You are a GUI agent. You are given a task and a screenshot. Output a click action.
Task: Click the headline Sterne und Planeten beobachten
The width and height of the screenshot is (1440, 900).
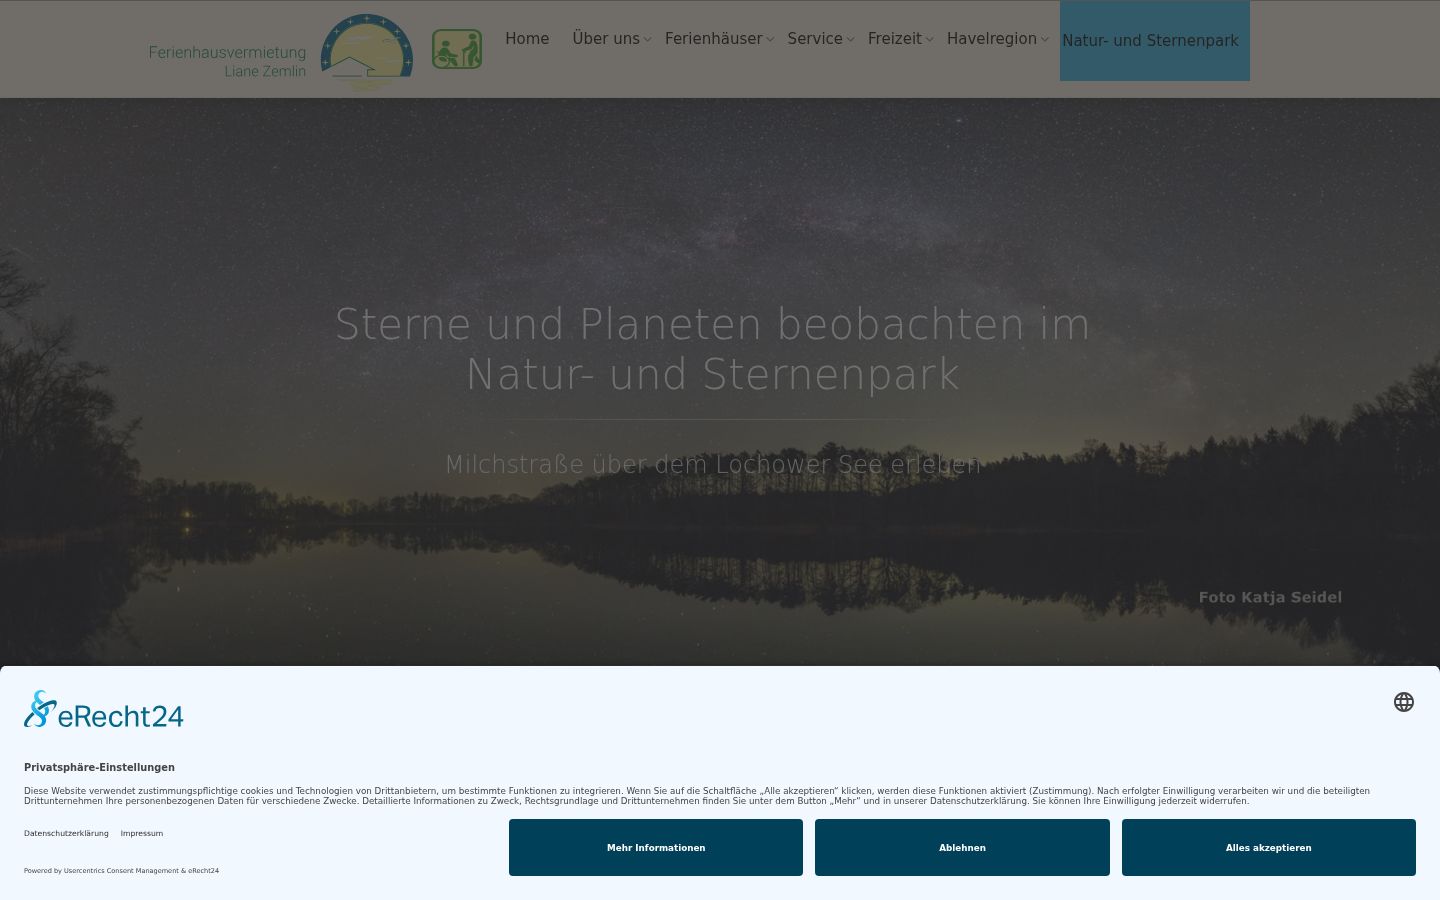coord(712,349)
